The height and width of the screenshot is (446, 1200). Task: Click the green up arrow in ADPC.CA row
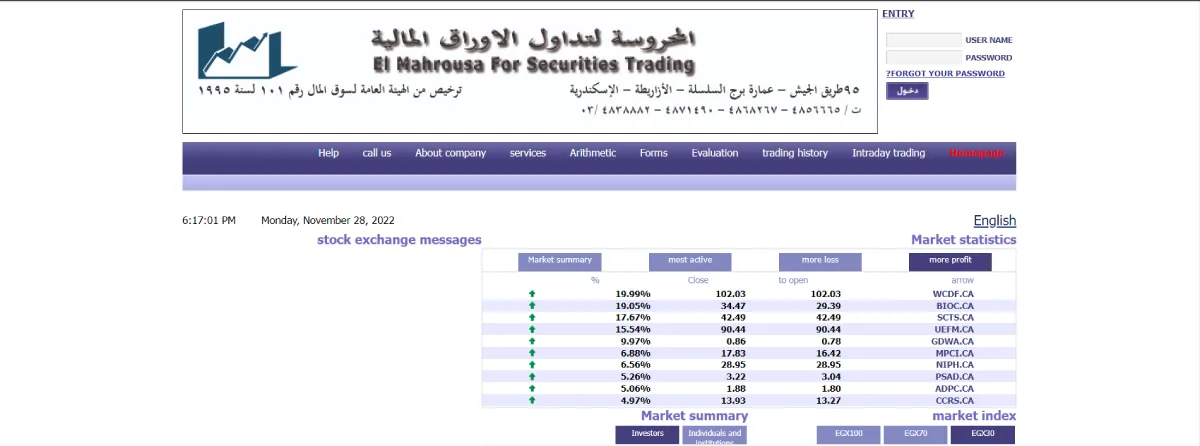532,389
